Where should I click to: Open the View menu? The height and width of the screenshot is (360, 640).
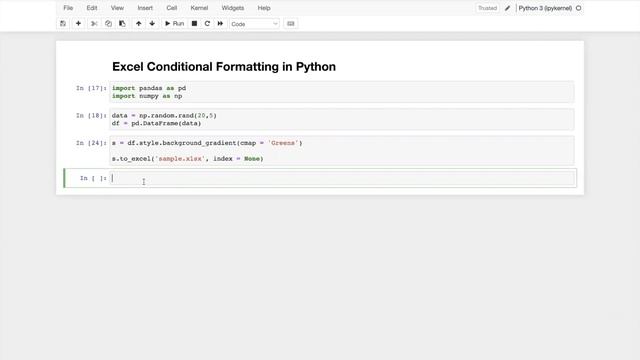coord(117,8)
